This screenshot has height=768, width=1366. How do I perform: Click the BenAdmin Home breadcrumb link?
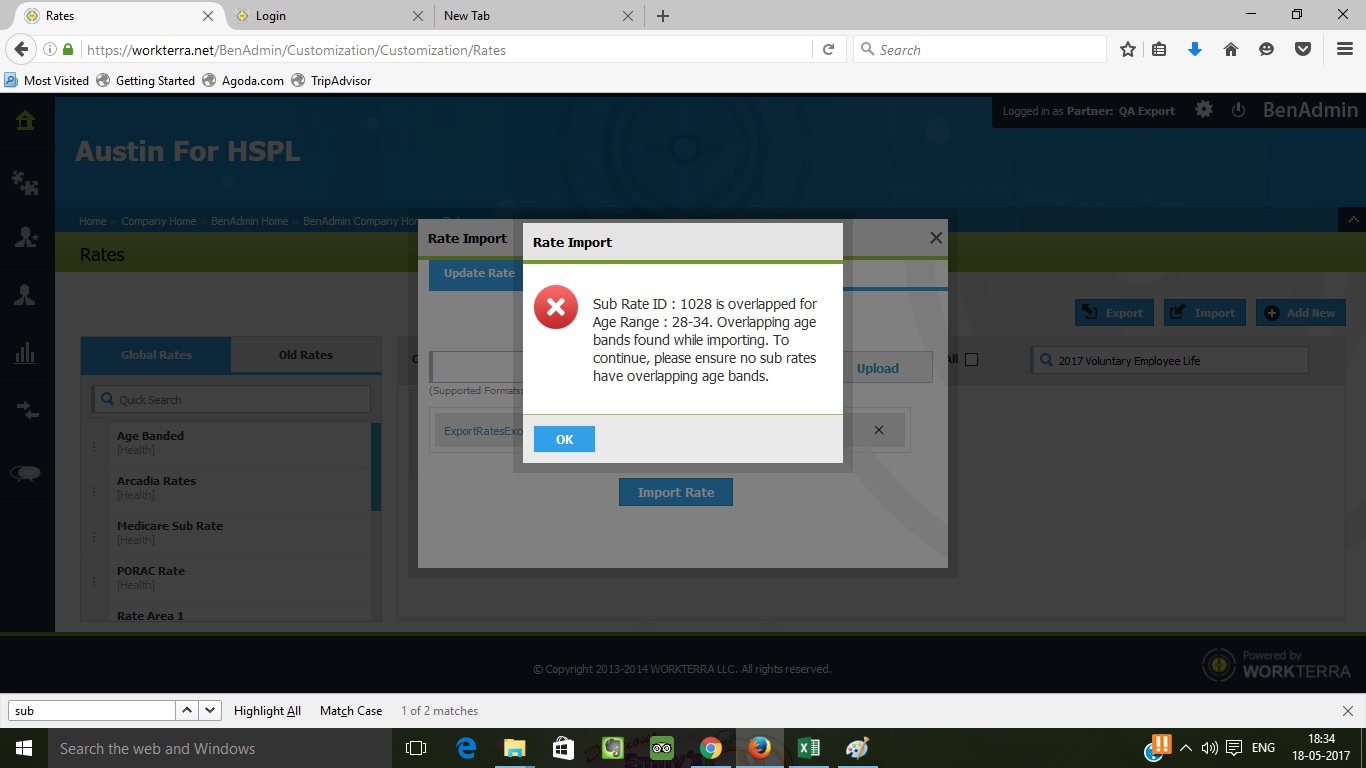click(x=249, y=221)
